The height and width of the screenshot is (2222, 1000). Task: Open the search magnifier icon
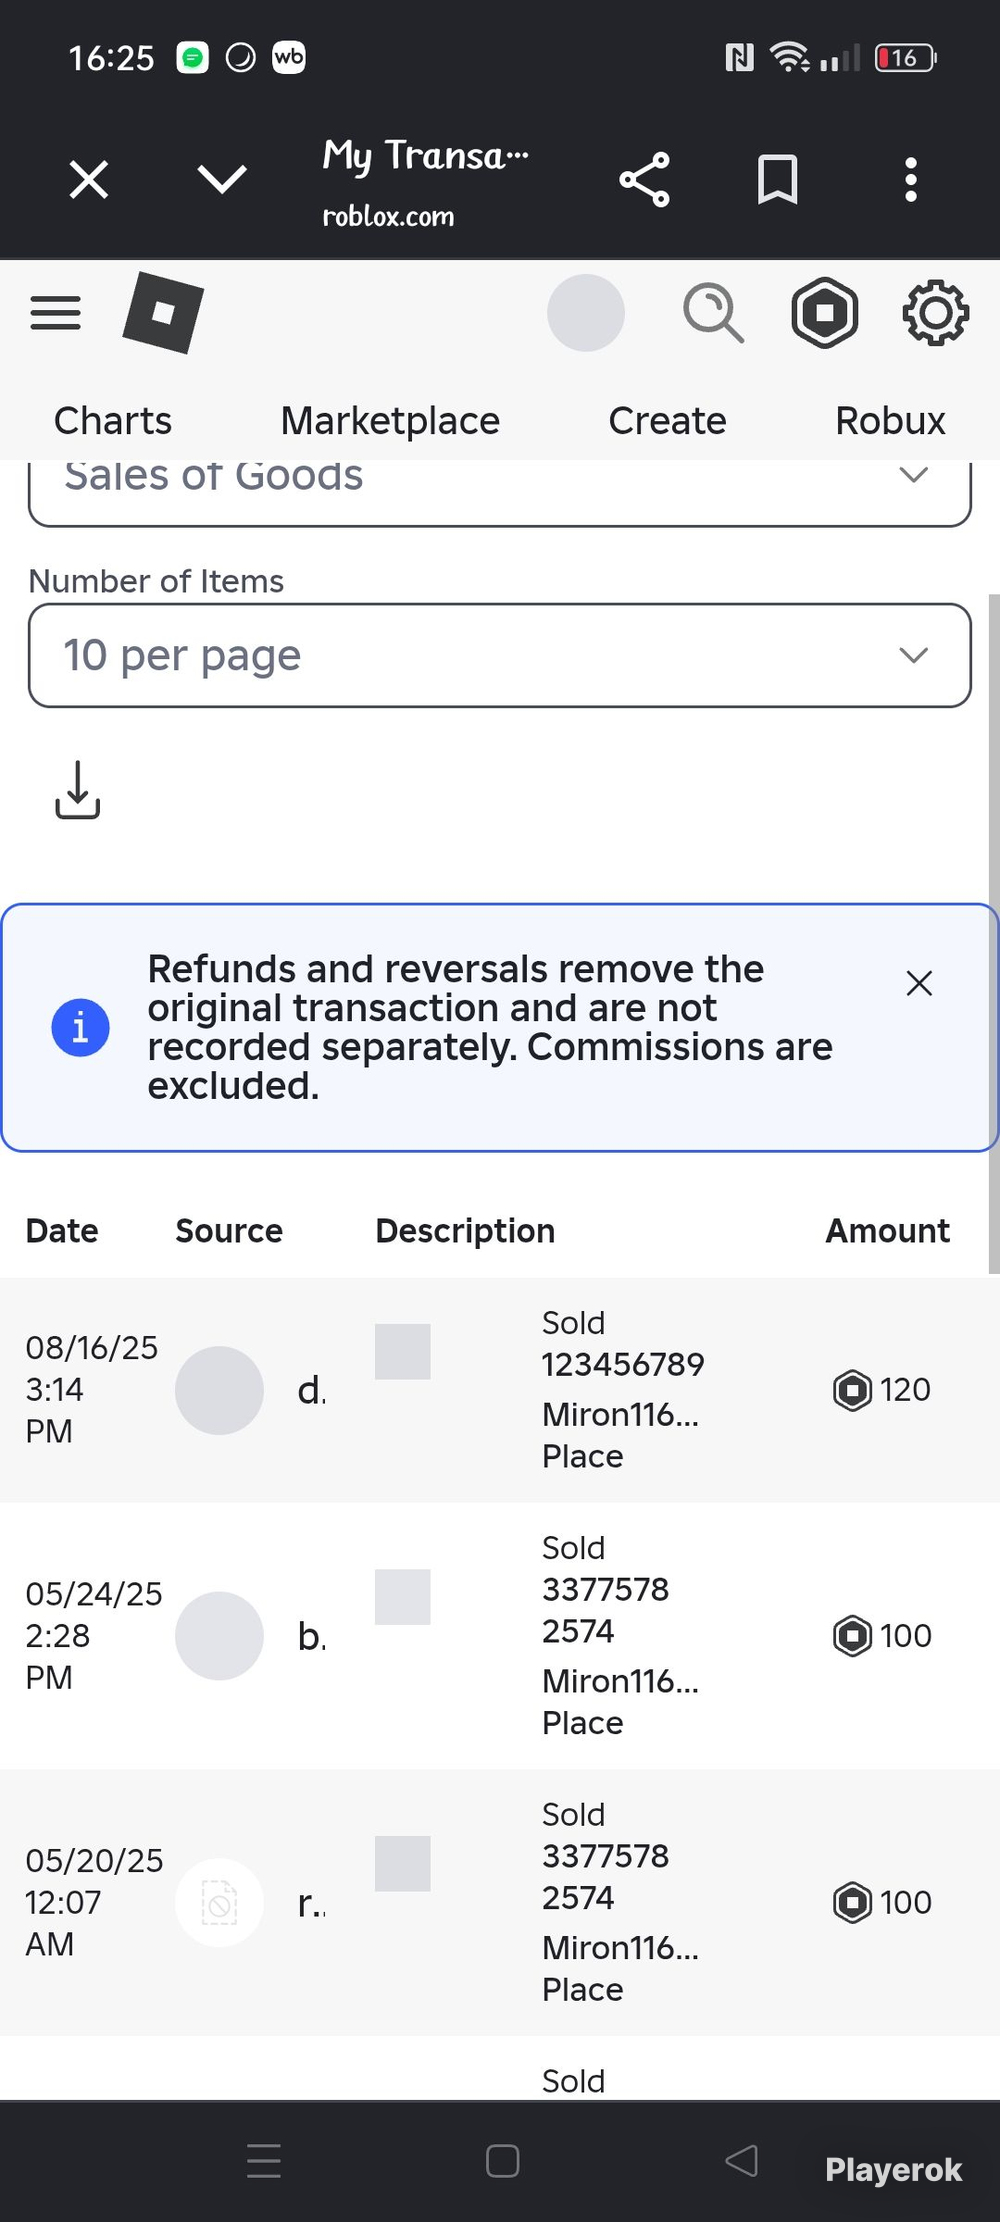tap(713, 313)
